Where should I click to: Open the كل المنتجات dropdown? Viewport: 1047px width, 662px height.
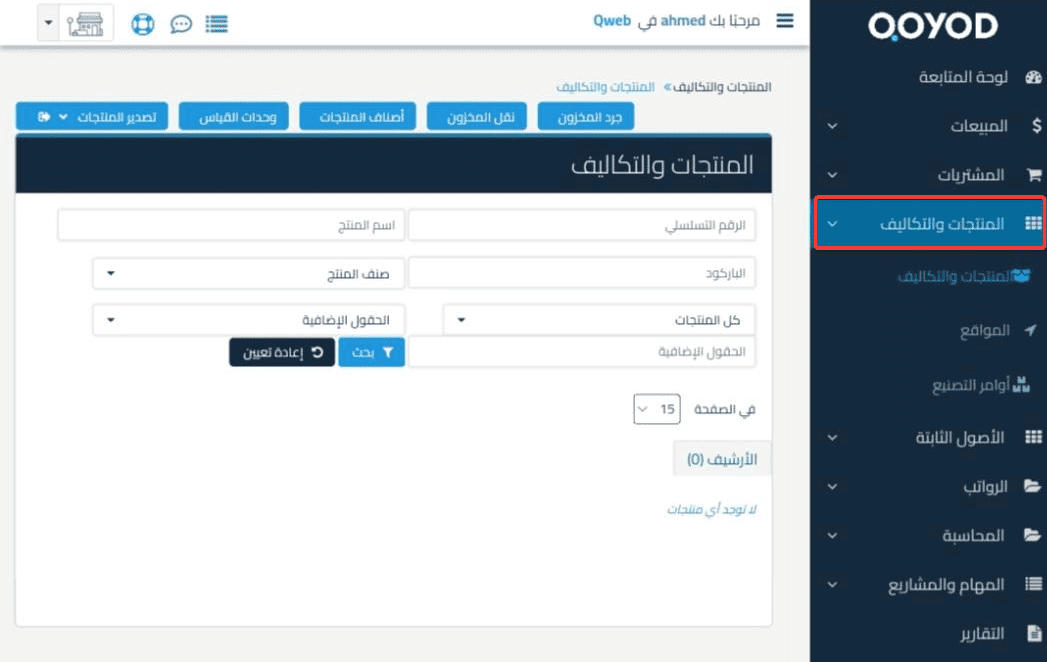pyautogui.click(x=599, y=320)
